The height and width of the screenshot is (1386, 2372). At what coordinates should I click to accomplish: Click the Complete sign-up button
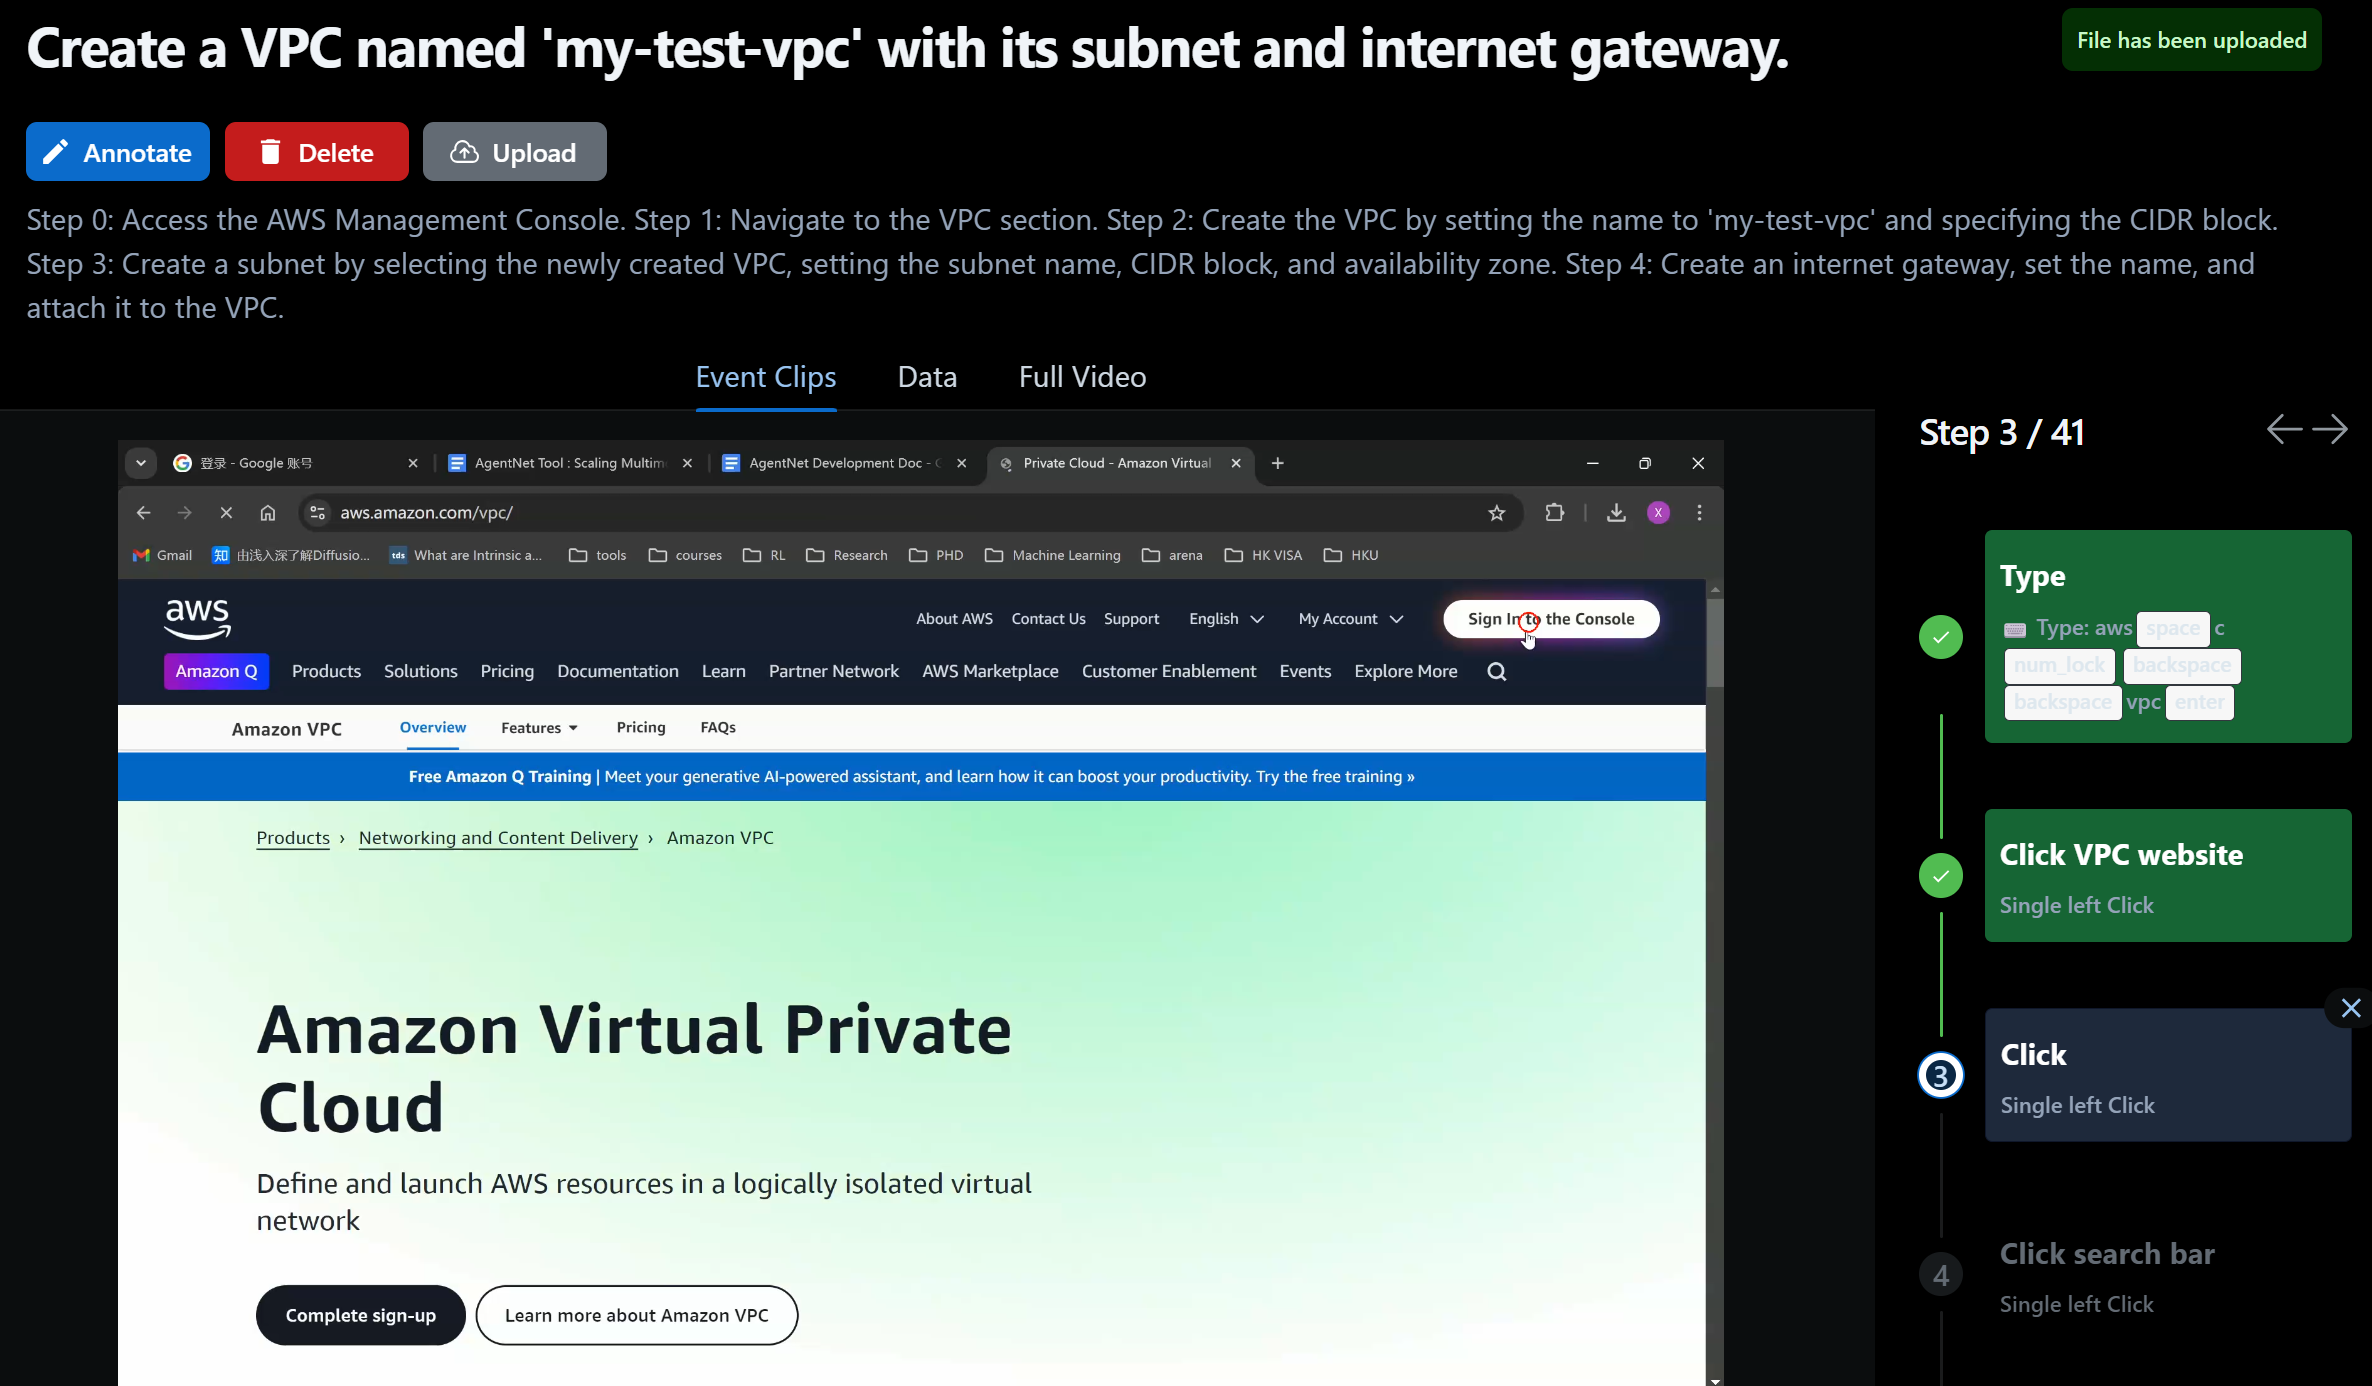pos(361,1315)
